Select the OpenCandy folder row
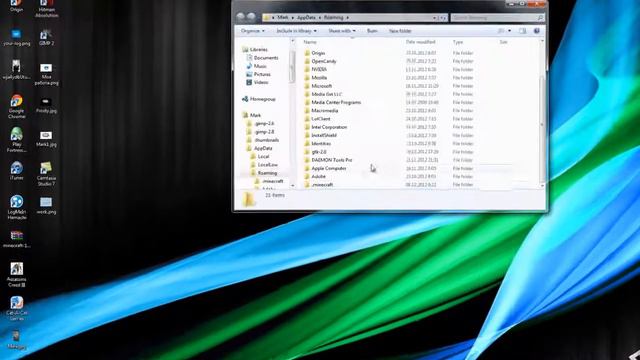This screenshot has height=360, width=640. [324, 61]
